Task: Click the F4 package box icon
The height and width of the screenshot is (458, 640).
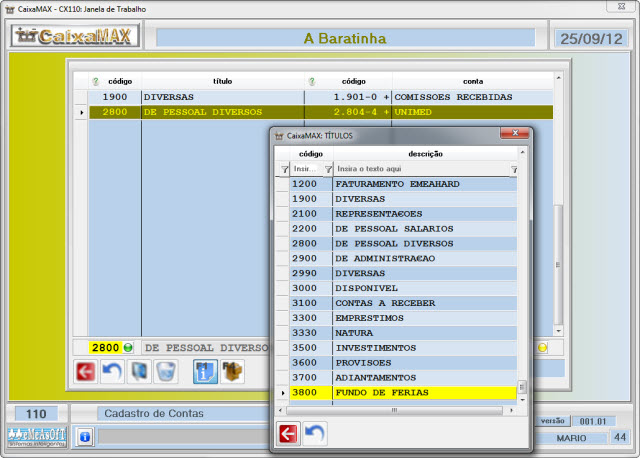Action: (x=232, y=373)
